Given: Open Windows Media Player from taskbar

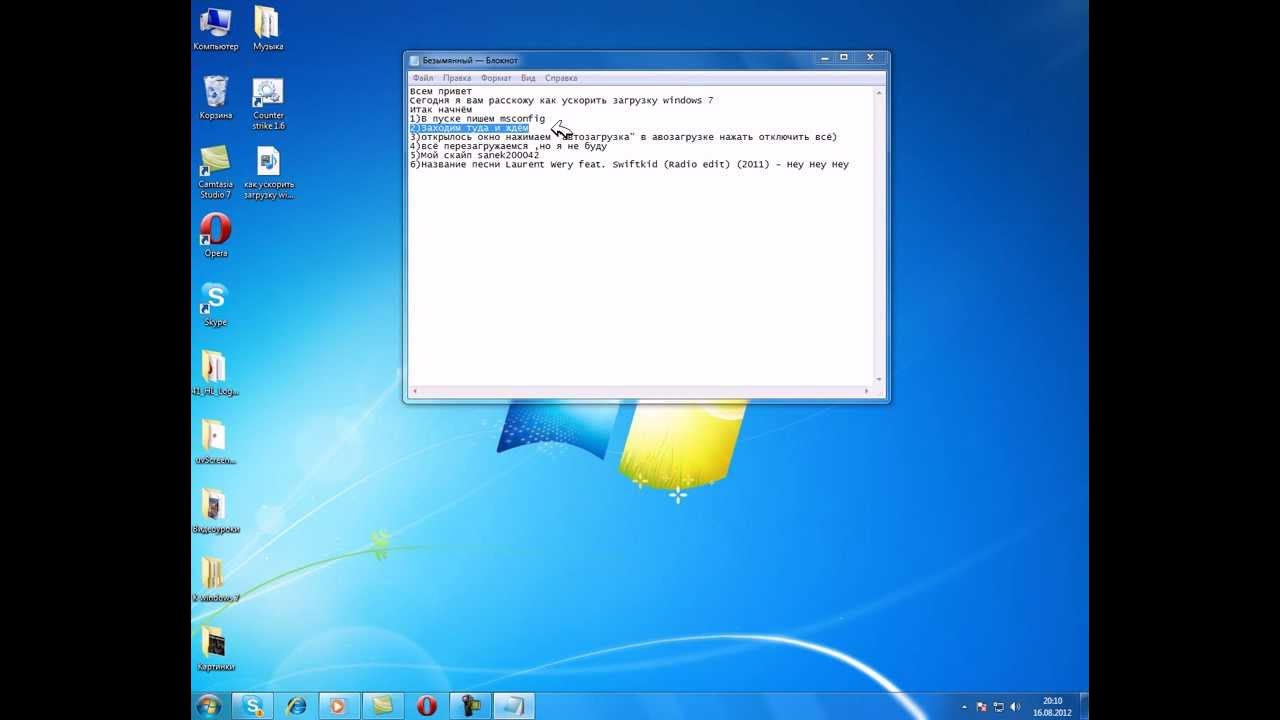Looking at the screenshot, I should [339, 706].
